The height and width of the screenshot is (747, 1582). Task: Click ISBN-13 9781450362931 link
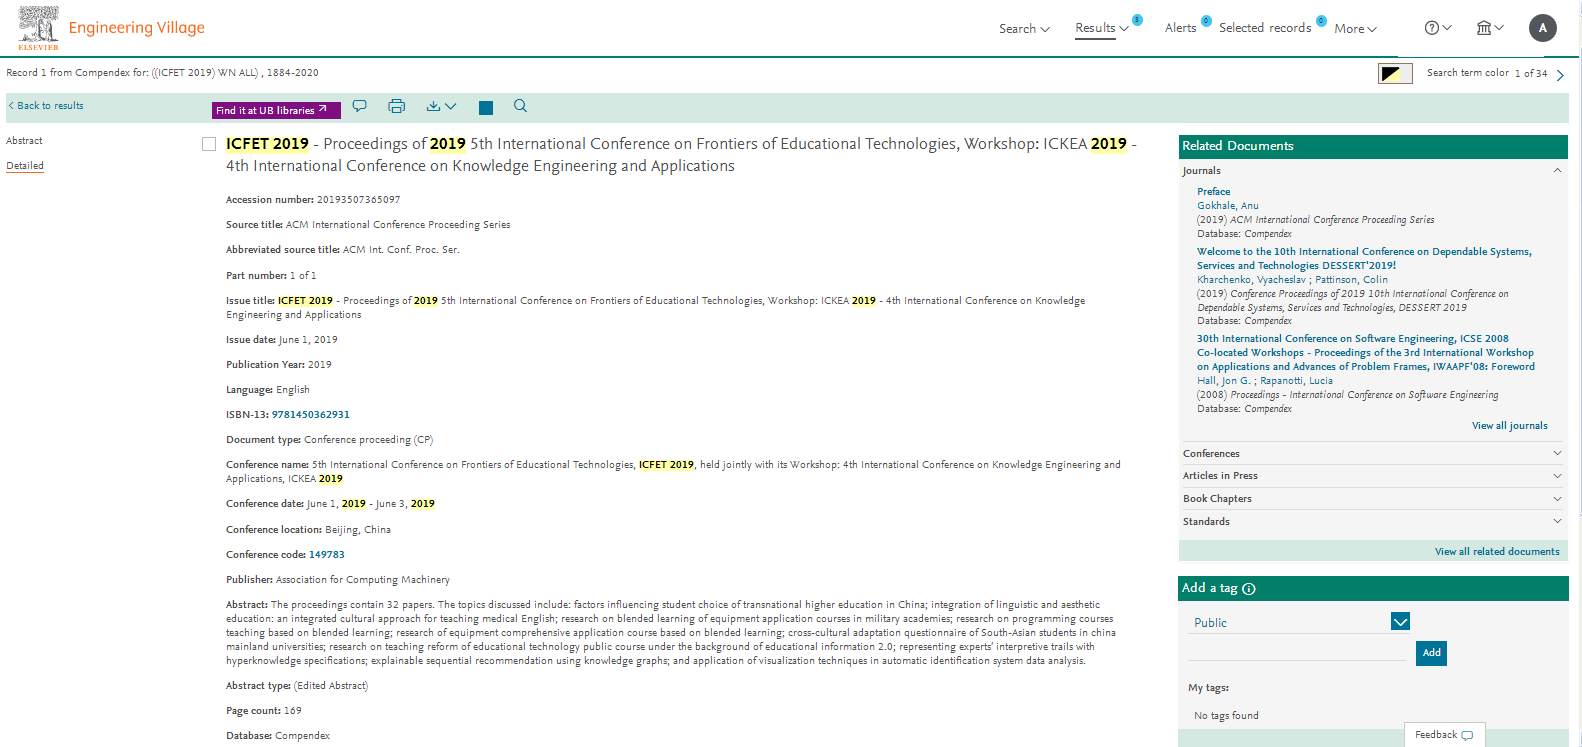[311, 415]
